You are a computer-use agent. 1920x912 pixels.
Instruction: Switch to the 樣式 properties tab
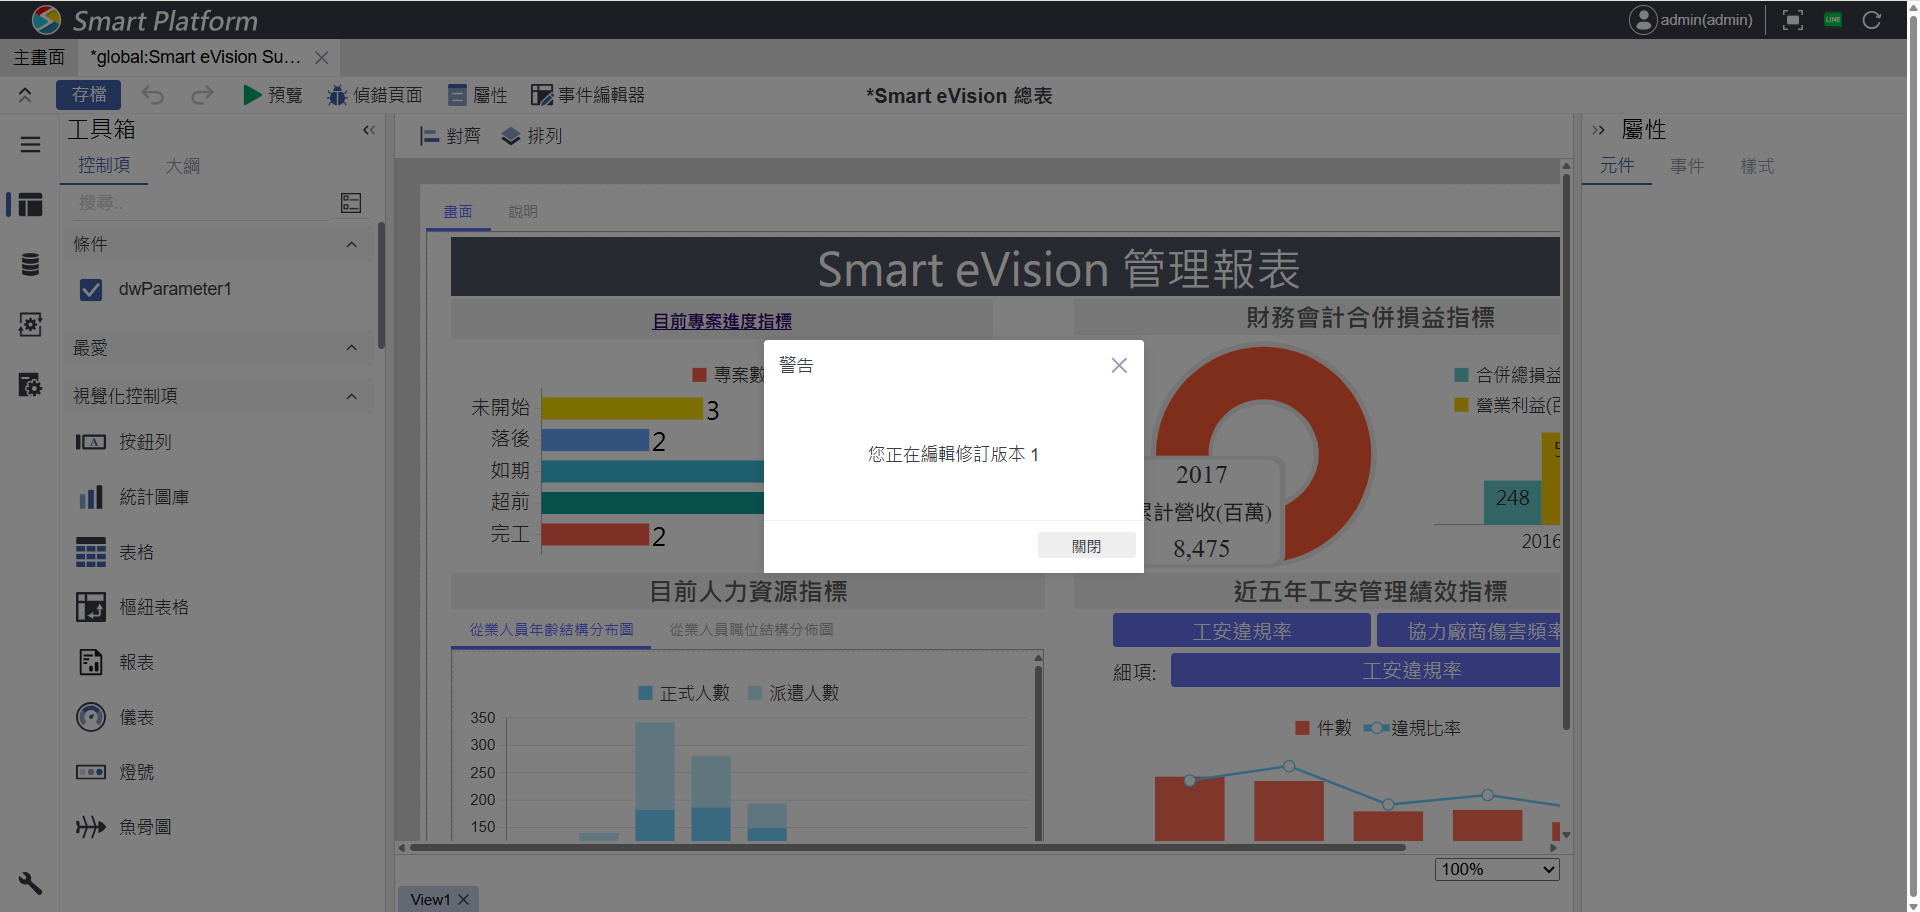point(1757,166)
